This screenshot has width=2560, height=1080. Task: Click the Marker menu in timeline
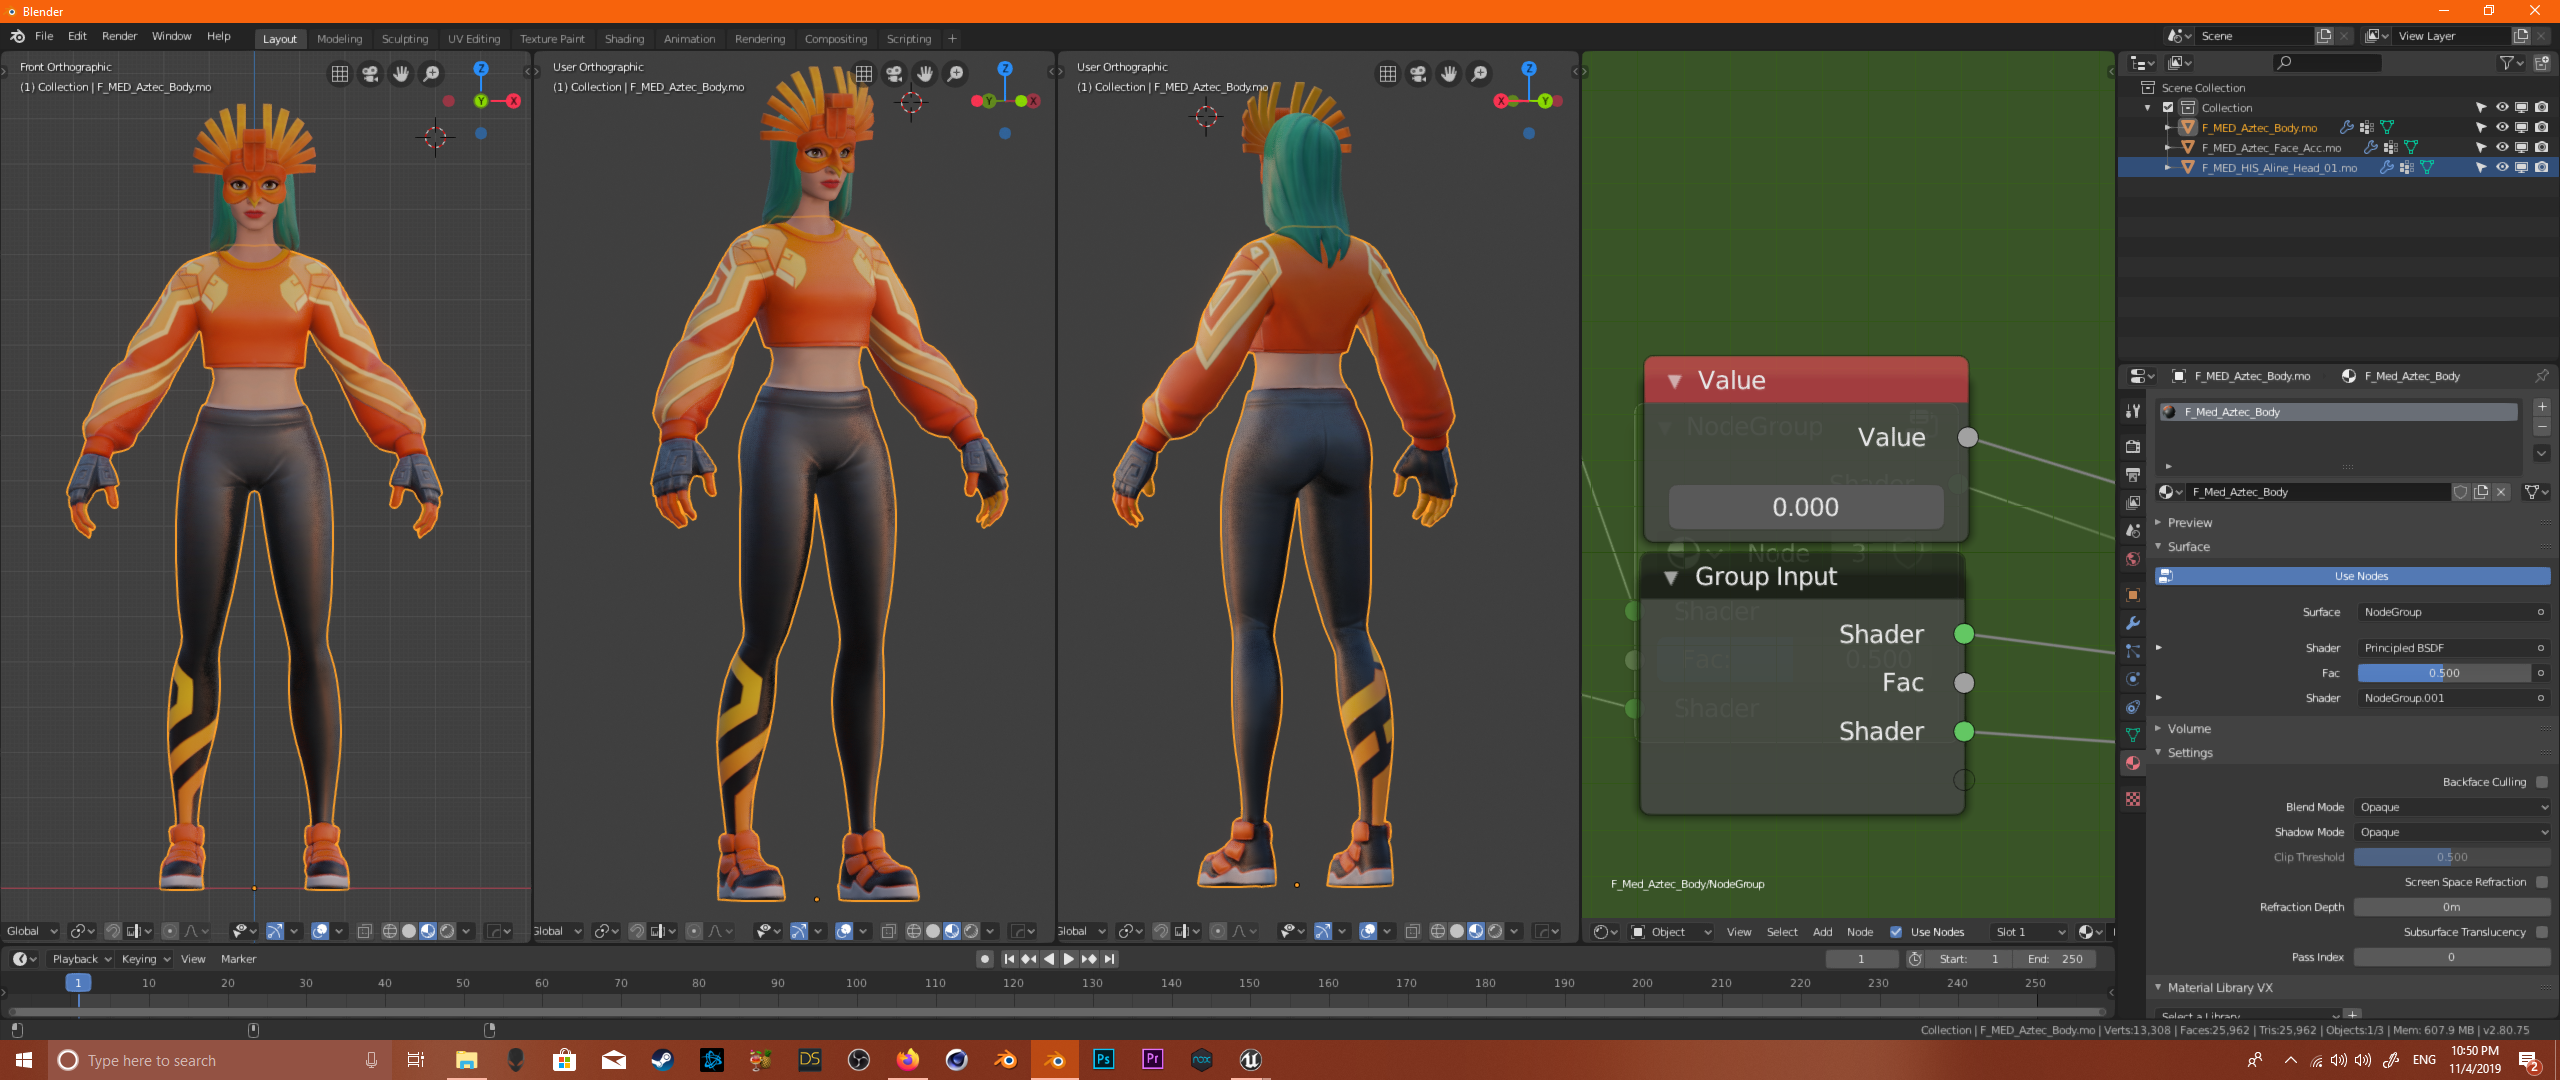tap(238, 959)
